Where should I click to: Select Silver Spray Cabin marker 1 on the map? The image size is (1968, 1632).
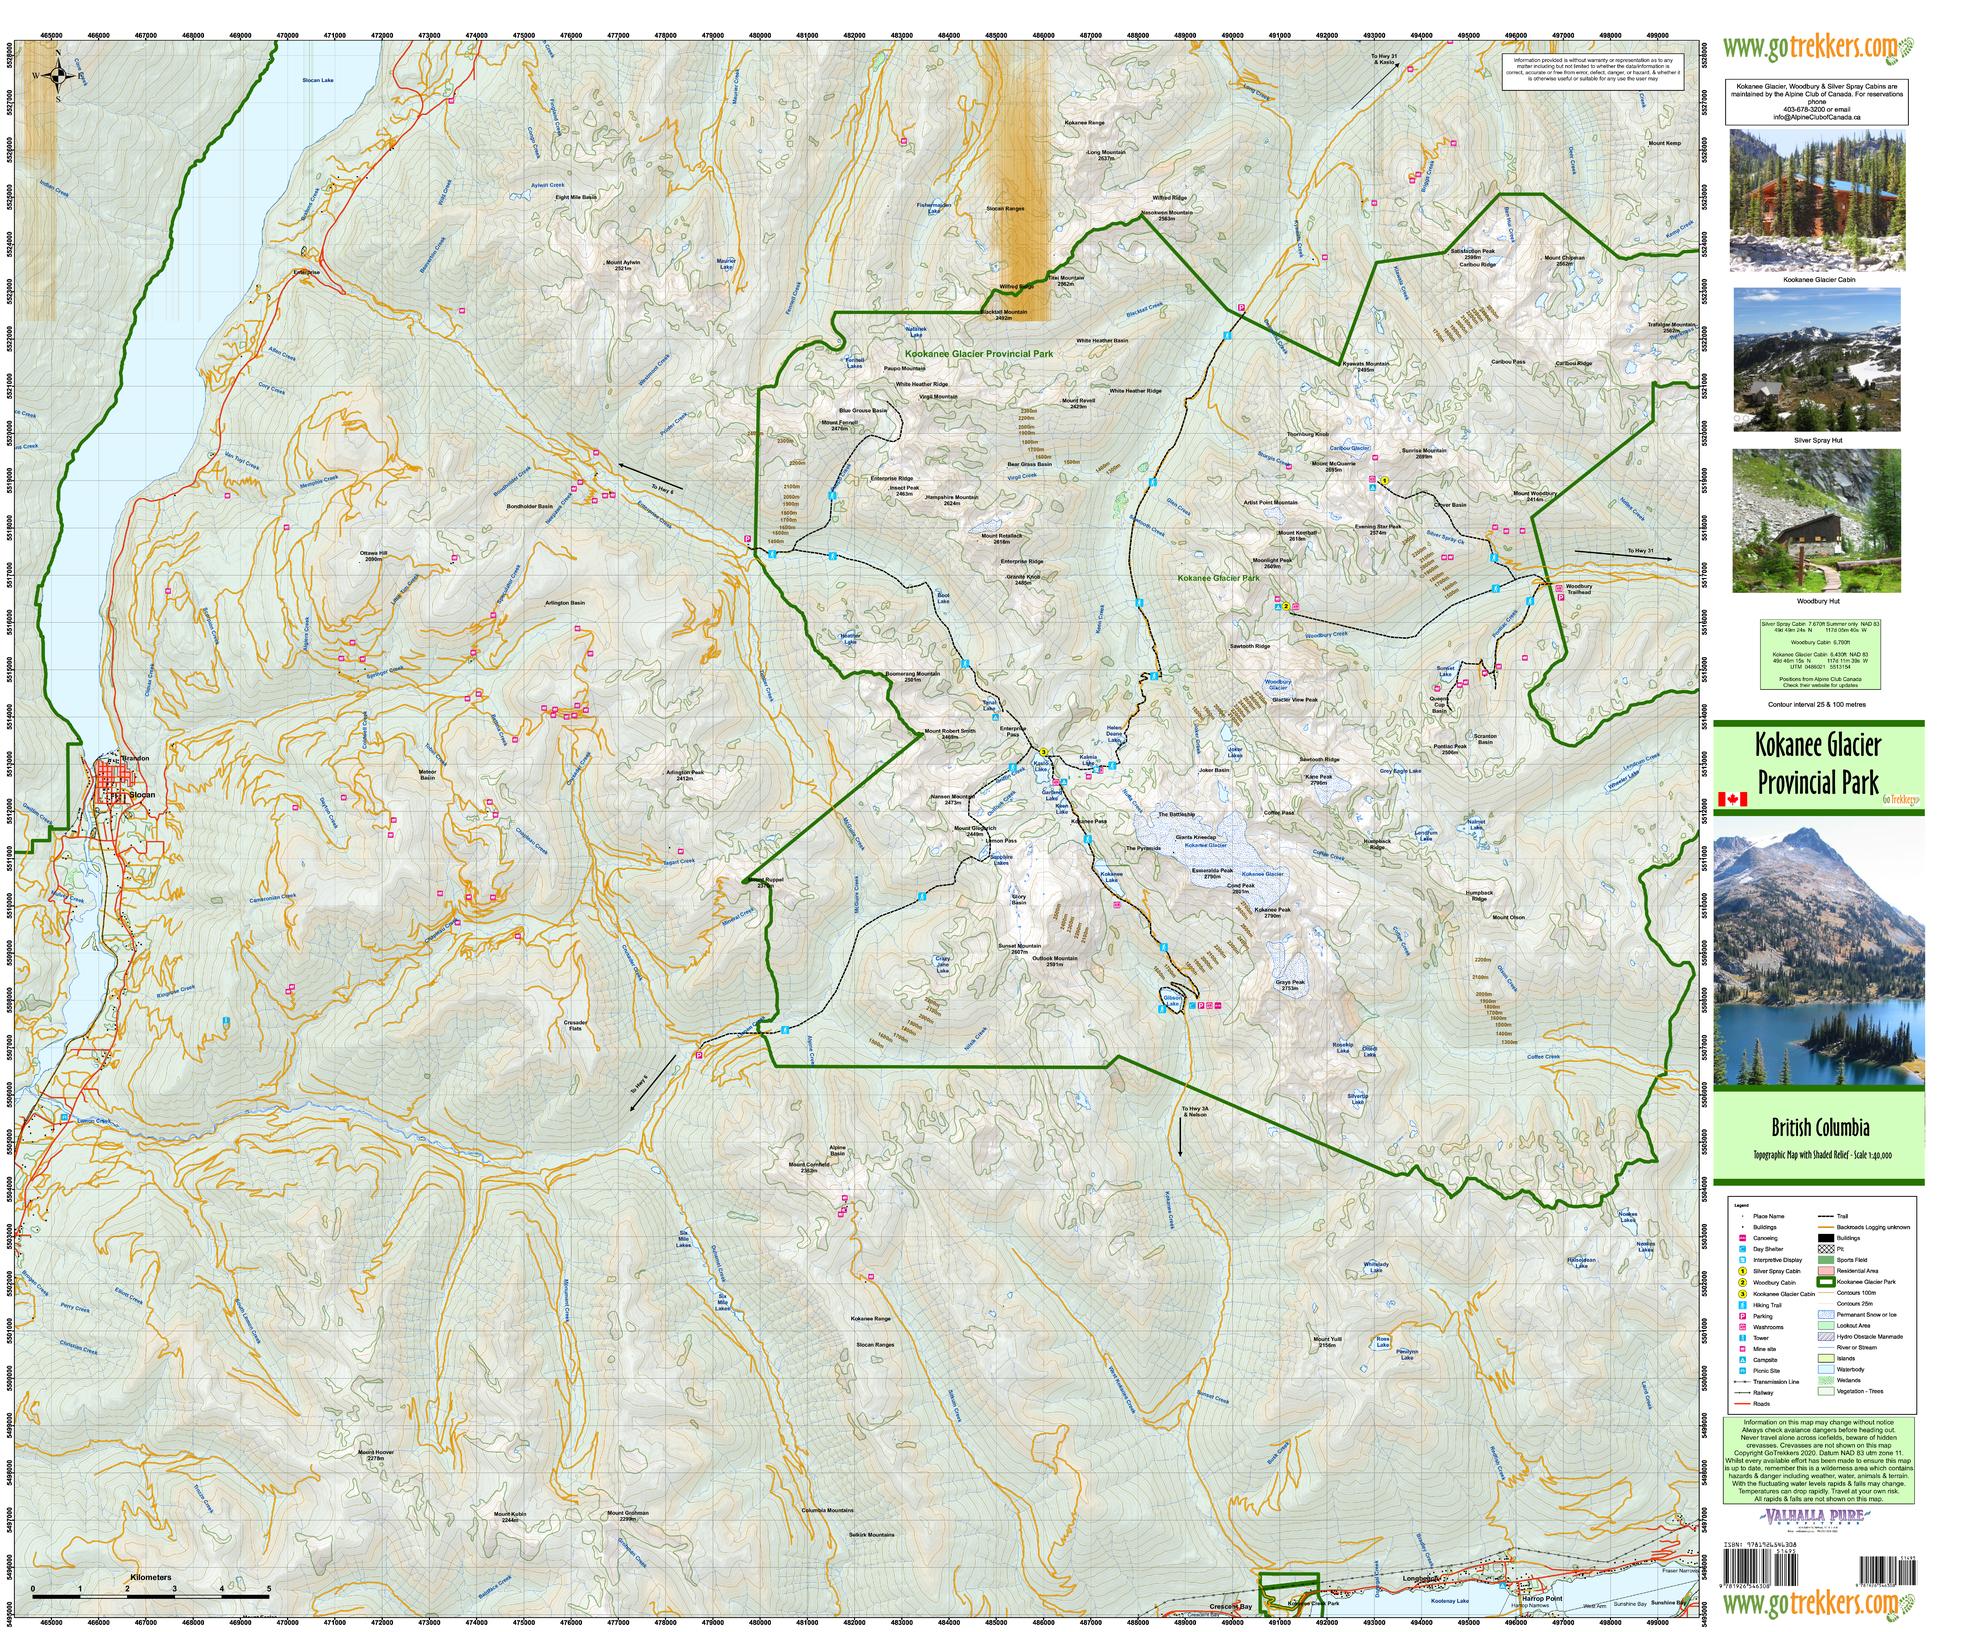[x=1386, y=481]
